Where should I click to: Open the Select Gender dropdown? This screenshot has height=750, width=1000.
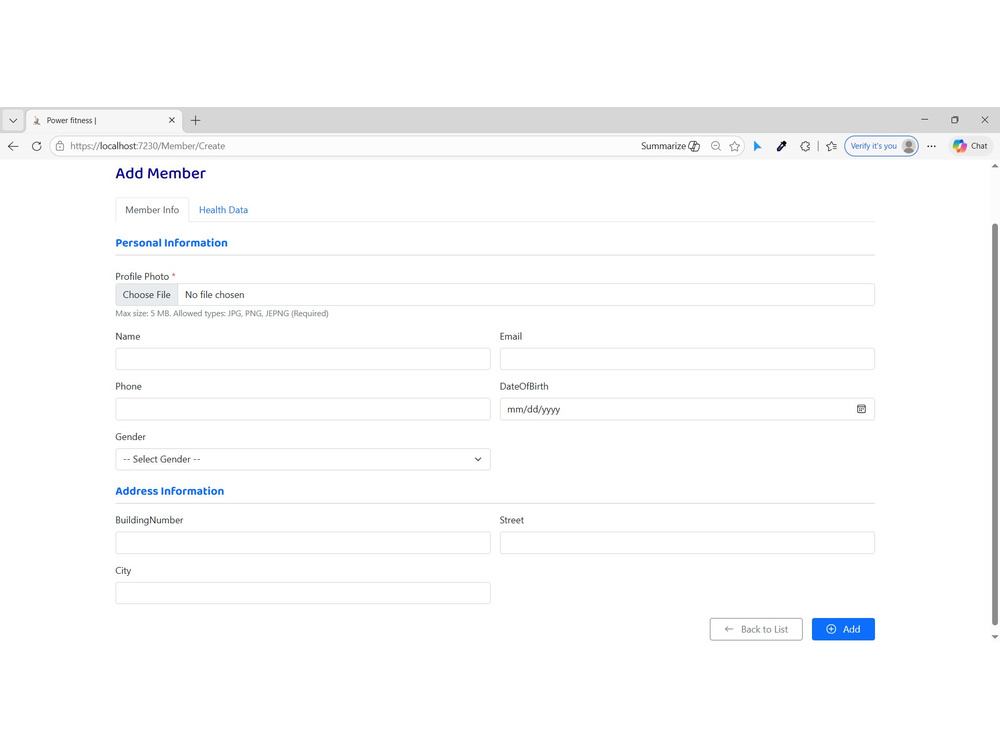point(303,459)
